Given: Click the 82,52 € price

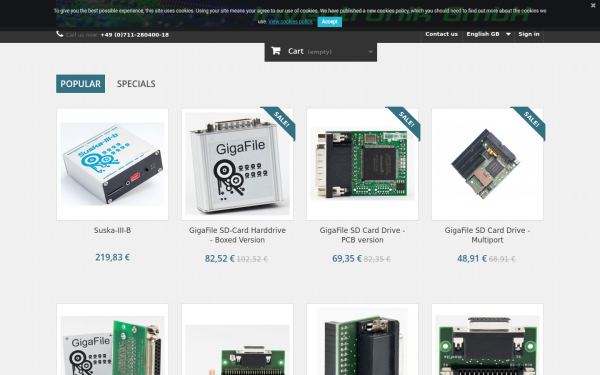Looking at the screenshot, I should point(220,259).
